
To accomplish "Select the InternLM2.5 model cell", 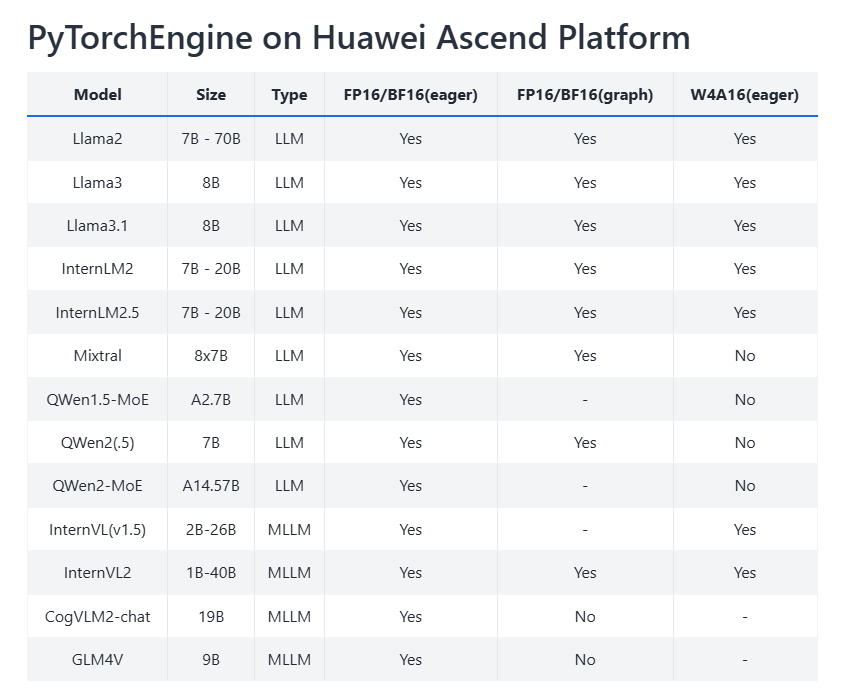I will click(x=98, y=312).
